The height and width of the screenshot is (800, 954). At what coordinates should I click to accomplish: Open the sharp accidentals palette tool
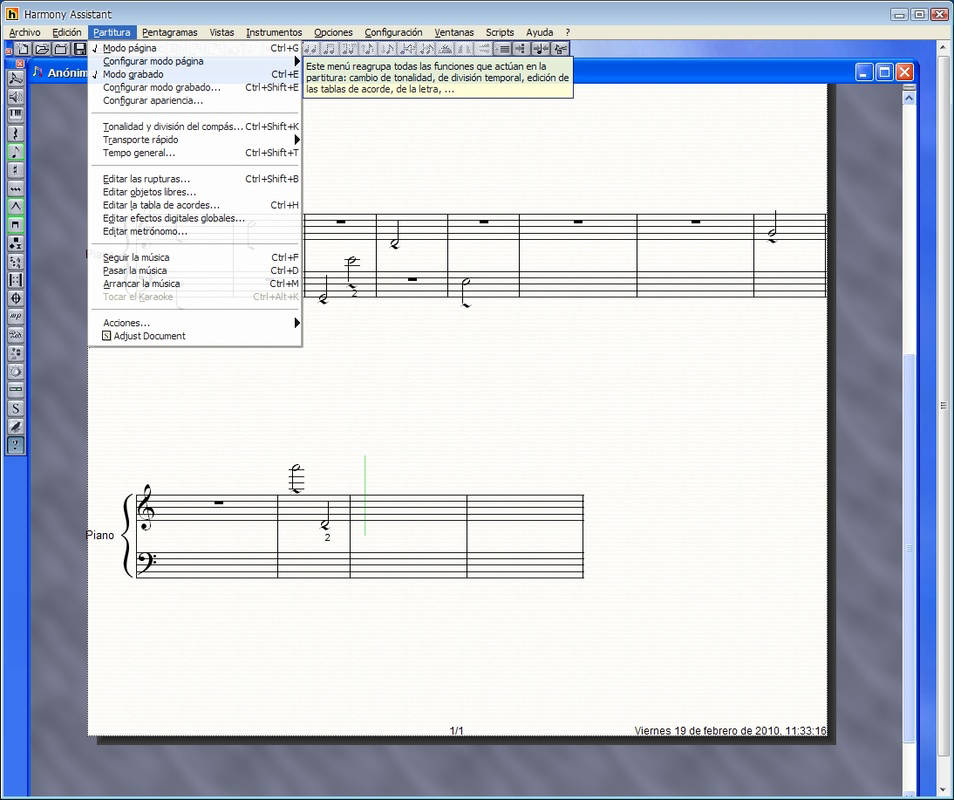click(x=16, y=170)
